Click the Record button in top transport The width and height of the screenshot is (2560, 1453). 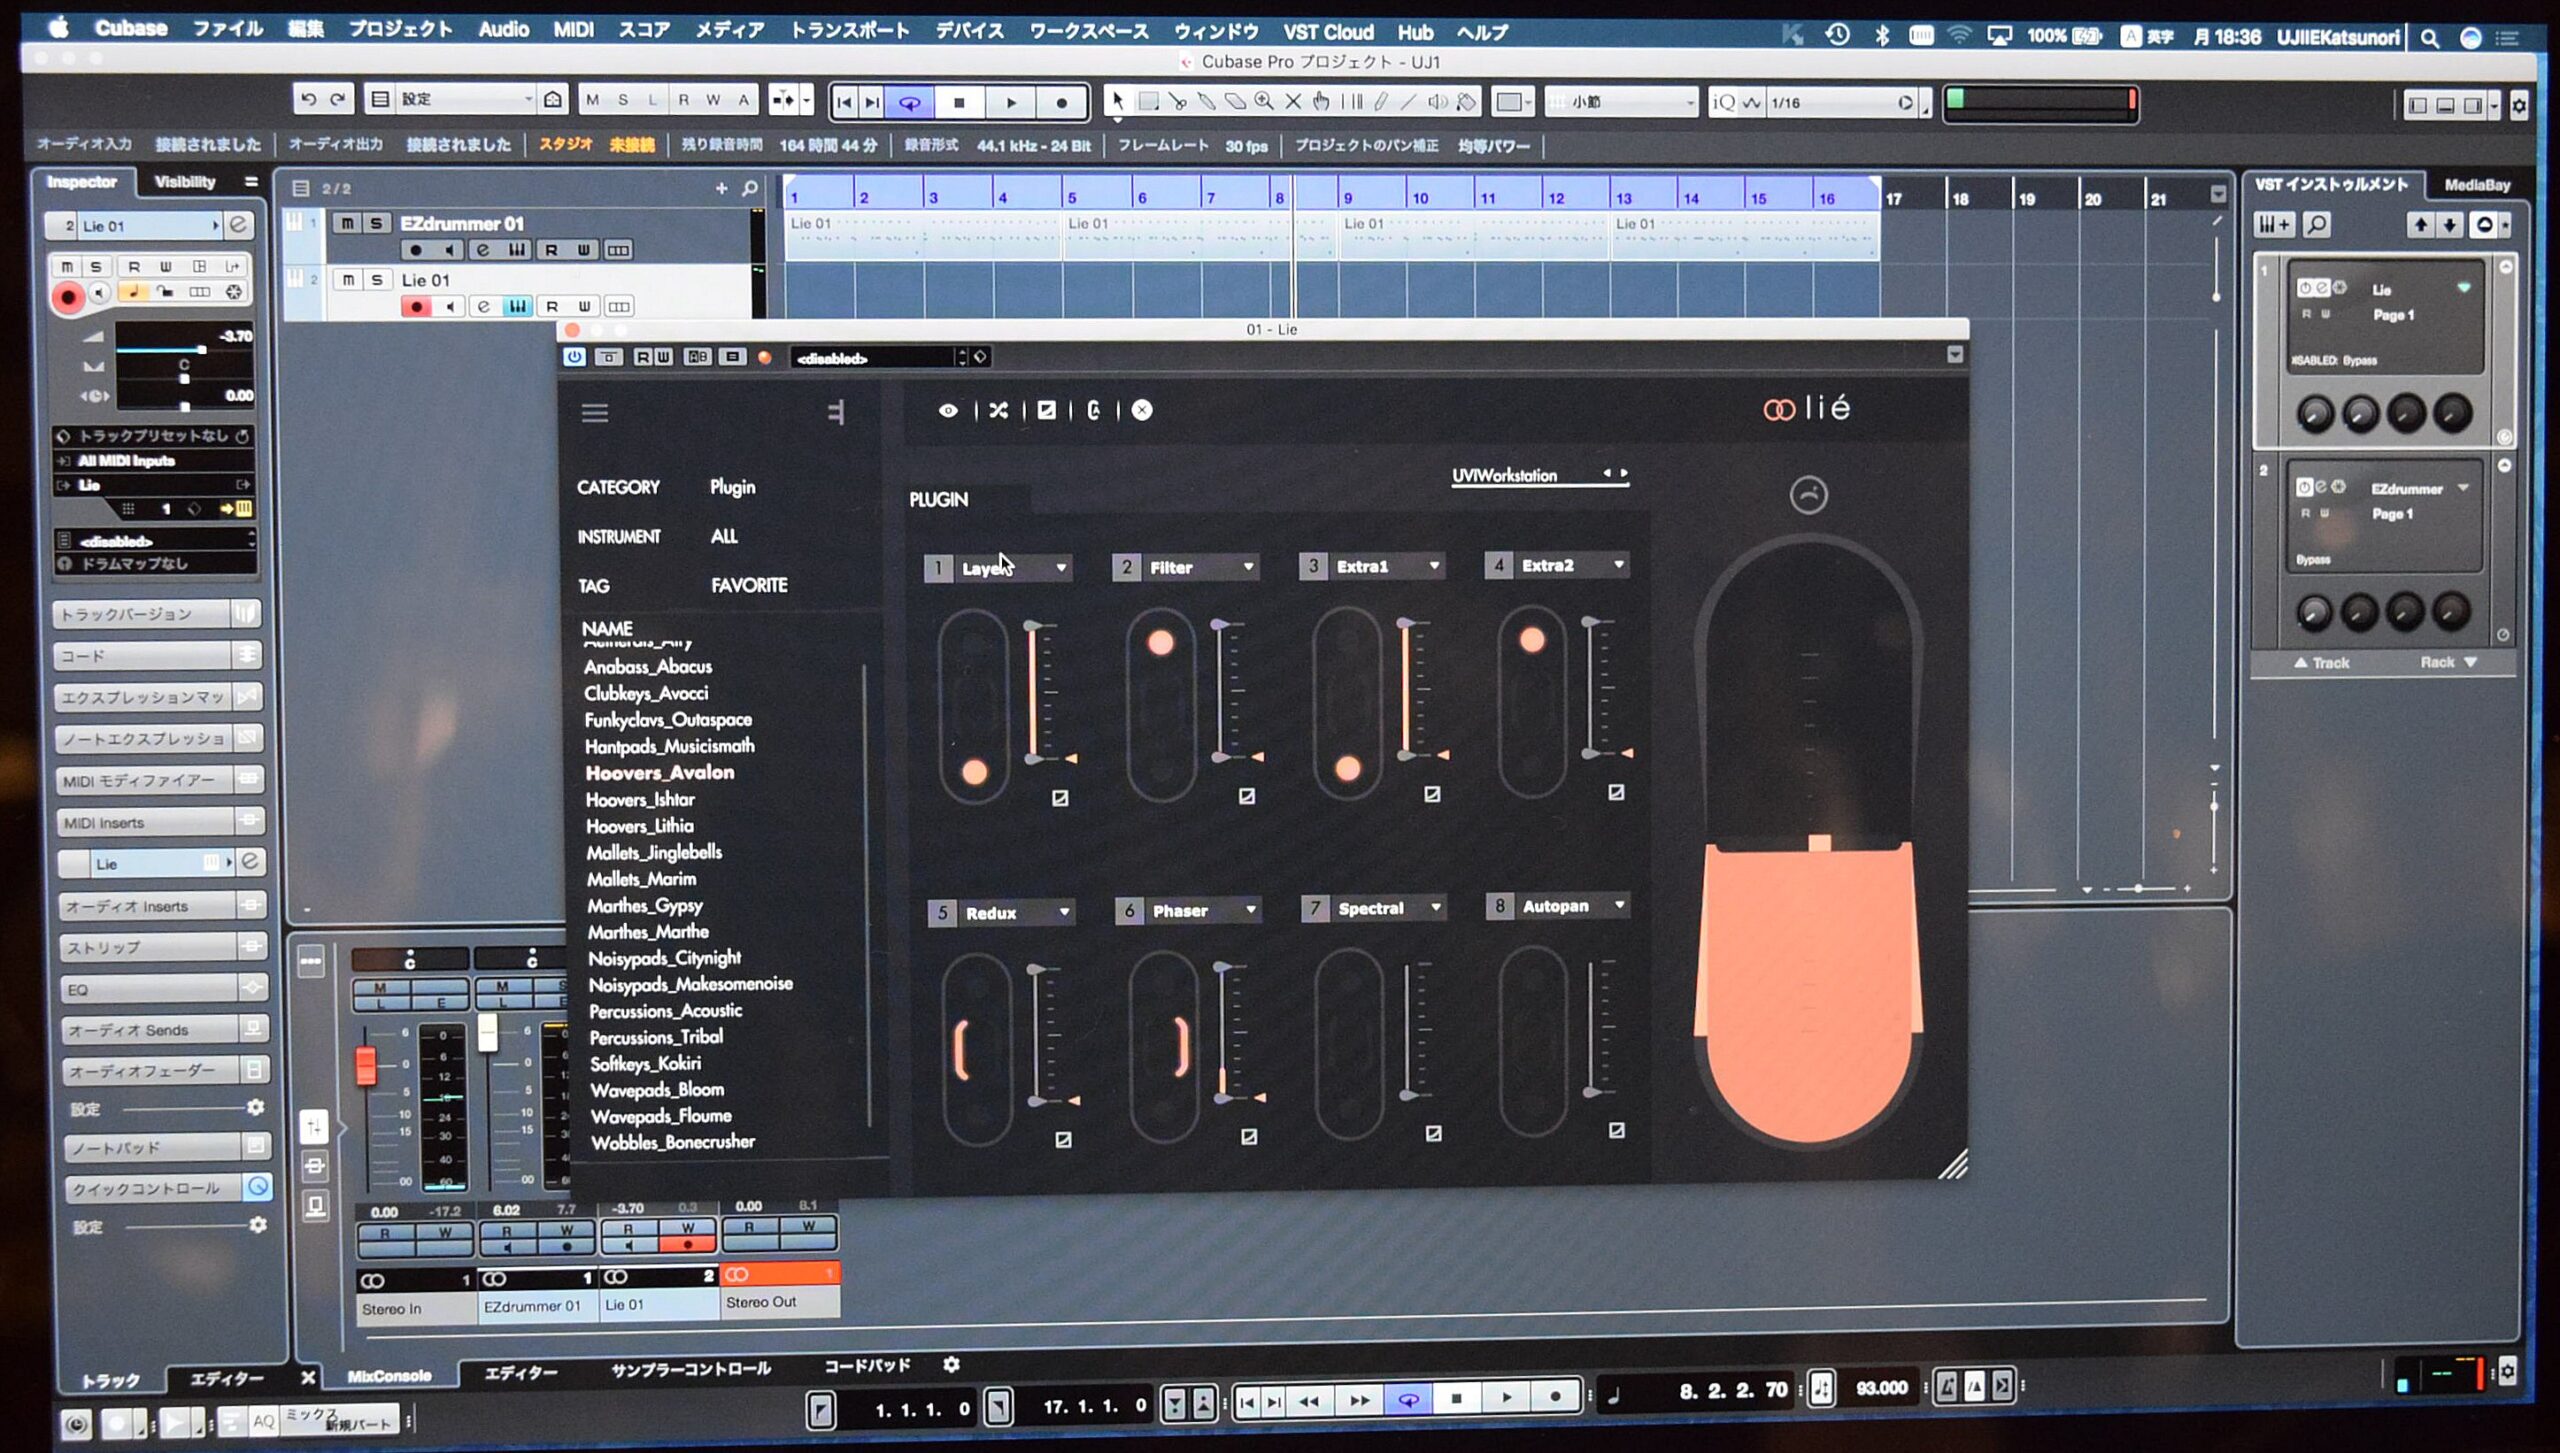pyautogui.click(x=1061, y=102)
